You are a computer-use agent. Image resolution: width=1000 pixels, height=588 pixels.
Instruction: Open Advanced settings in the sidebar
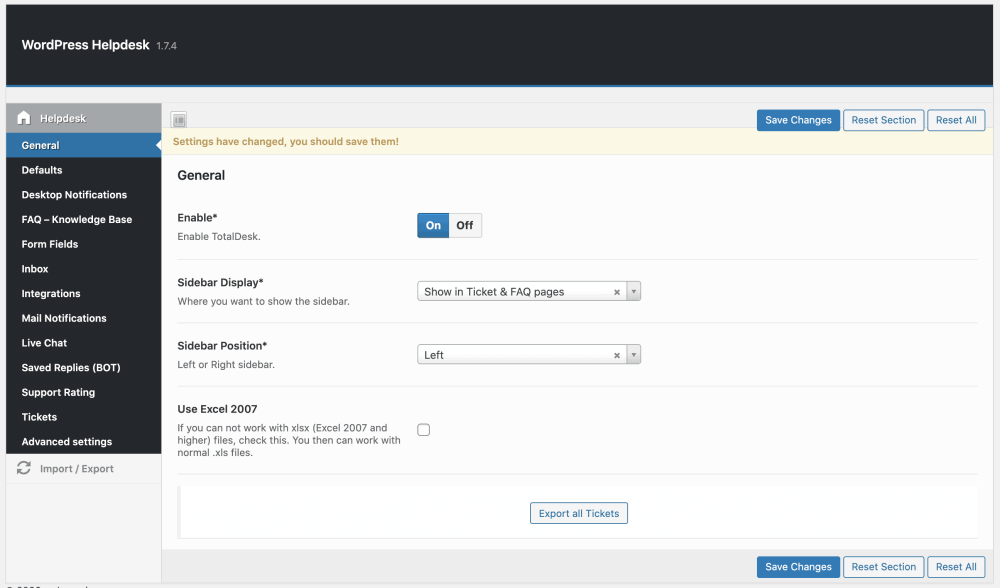66,441
